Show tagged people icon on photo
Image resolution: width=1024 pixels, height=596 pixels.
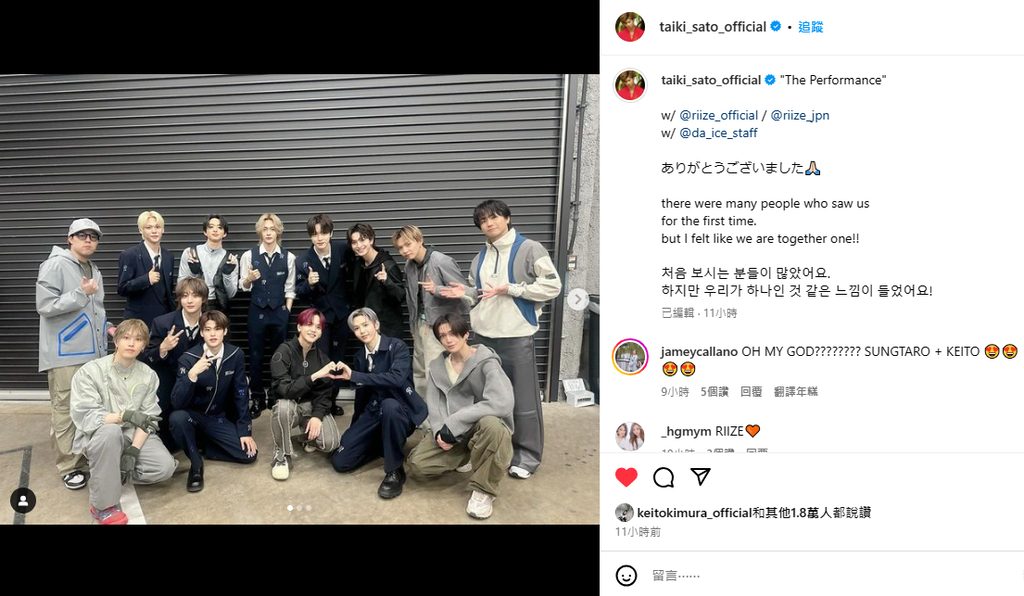(23, 501)
